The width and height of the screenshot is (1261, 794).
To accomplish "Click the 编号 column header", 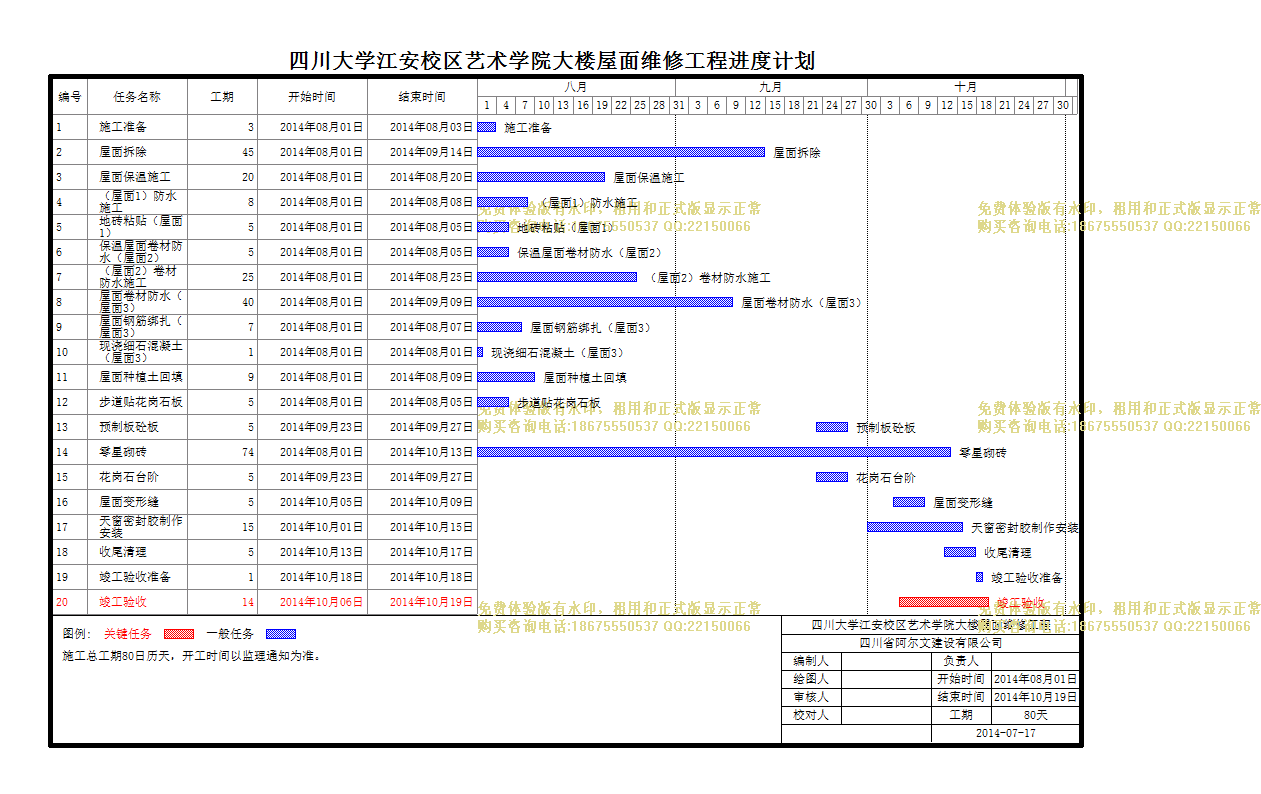I will [x=70, y=97].
